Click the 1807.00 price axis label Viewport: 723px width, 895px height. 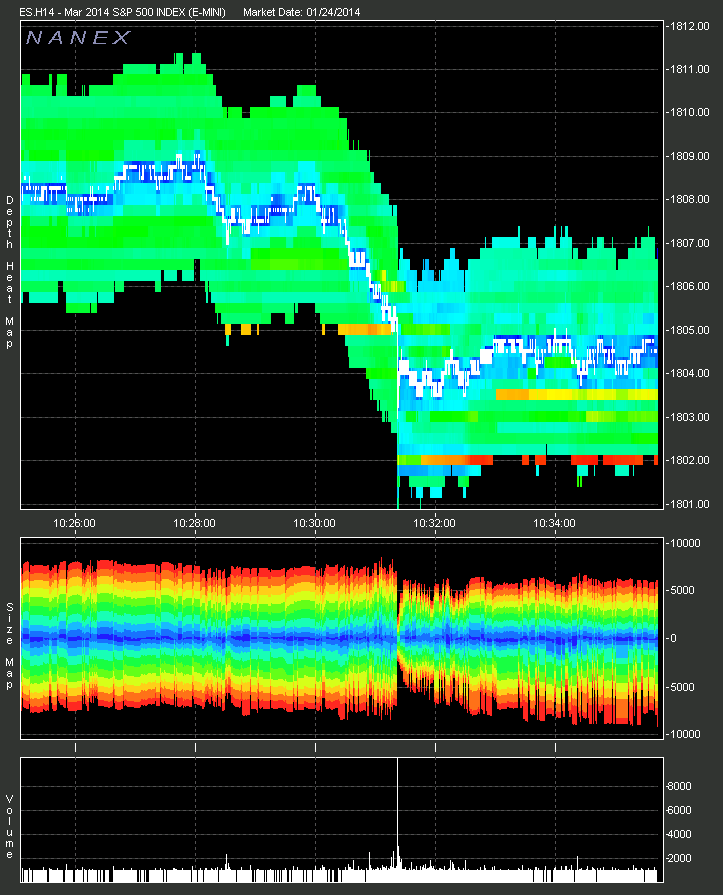689,244
